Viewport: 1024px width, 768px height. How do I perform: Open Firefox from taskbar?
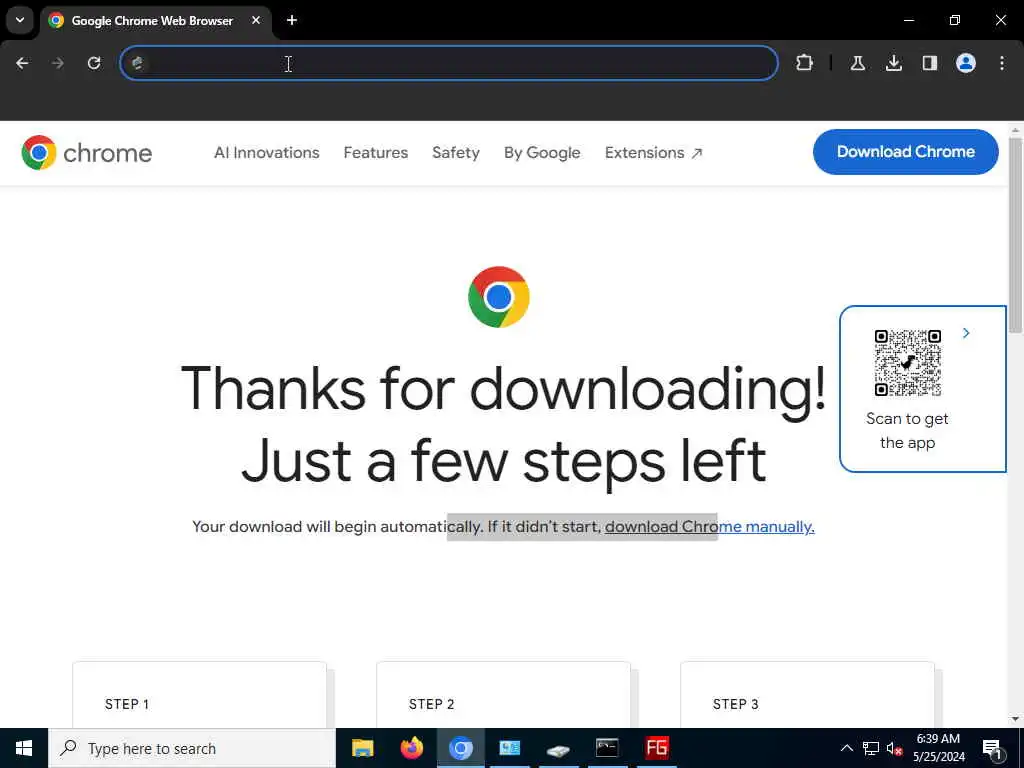[x=411, y=748]
